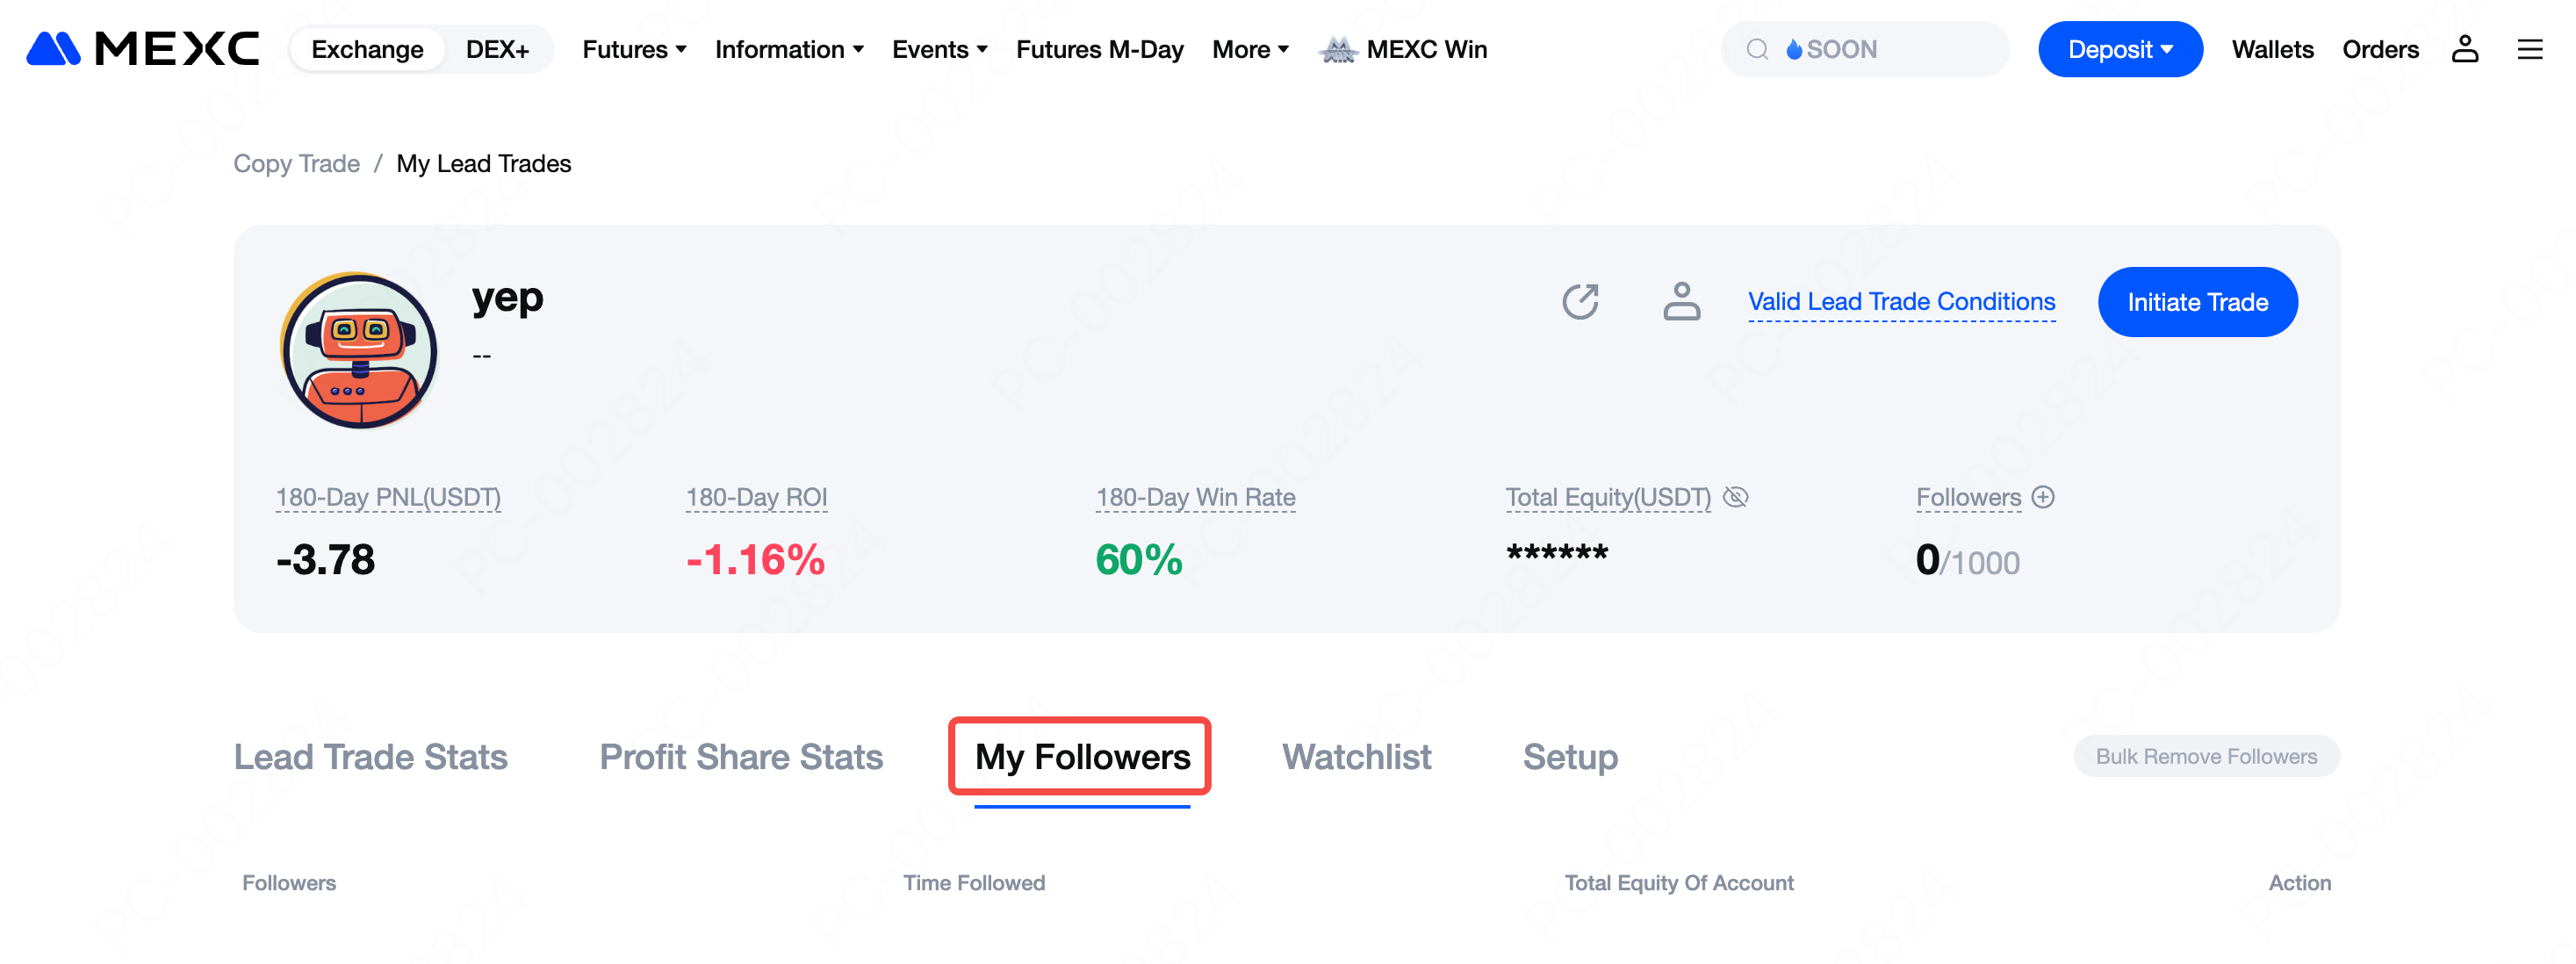Viewport: 2576px width, 964px height.
Task: Click the share icon beside Valid Lead Trade Conditions
Action: 1580,301
